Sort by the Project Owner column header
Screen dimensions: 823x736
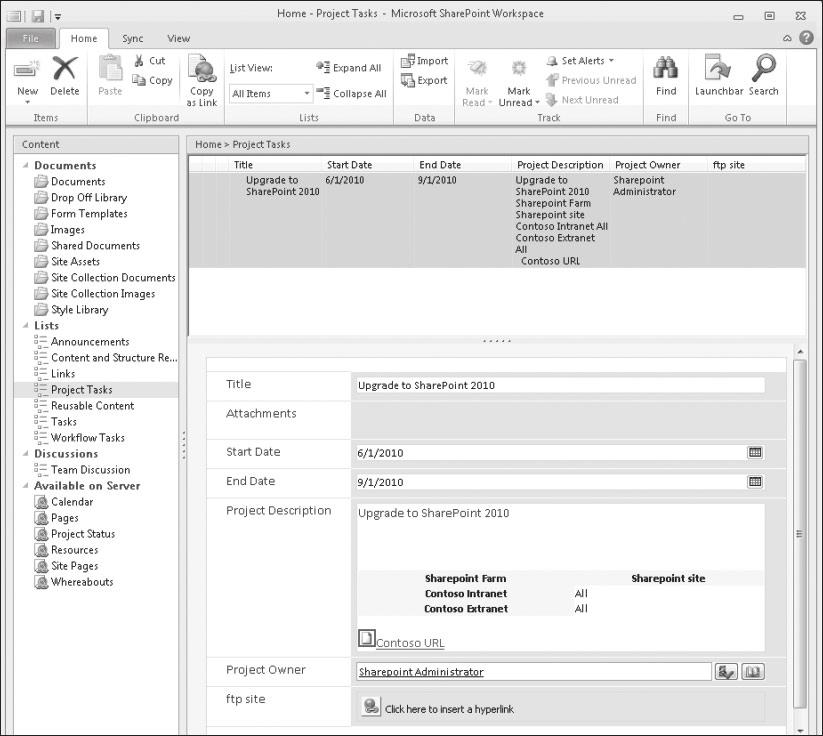coord(647,165)
